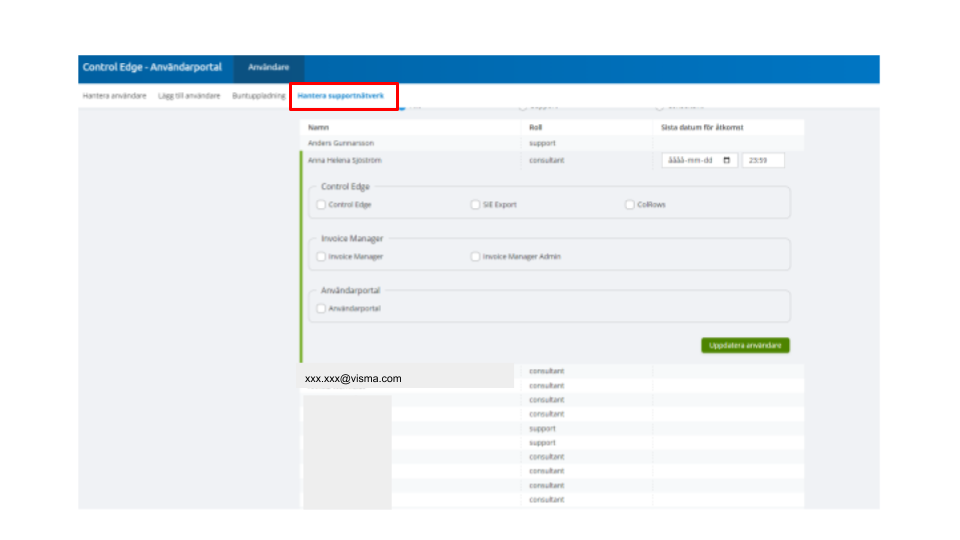Open the Användare top menu tab
Screen dimensions: 960x540
pyautogui.click(x=268, y=67)
